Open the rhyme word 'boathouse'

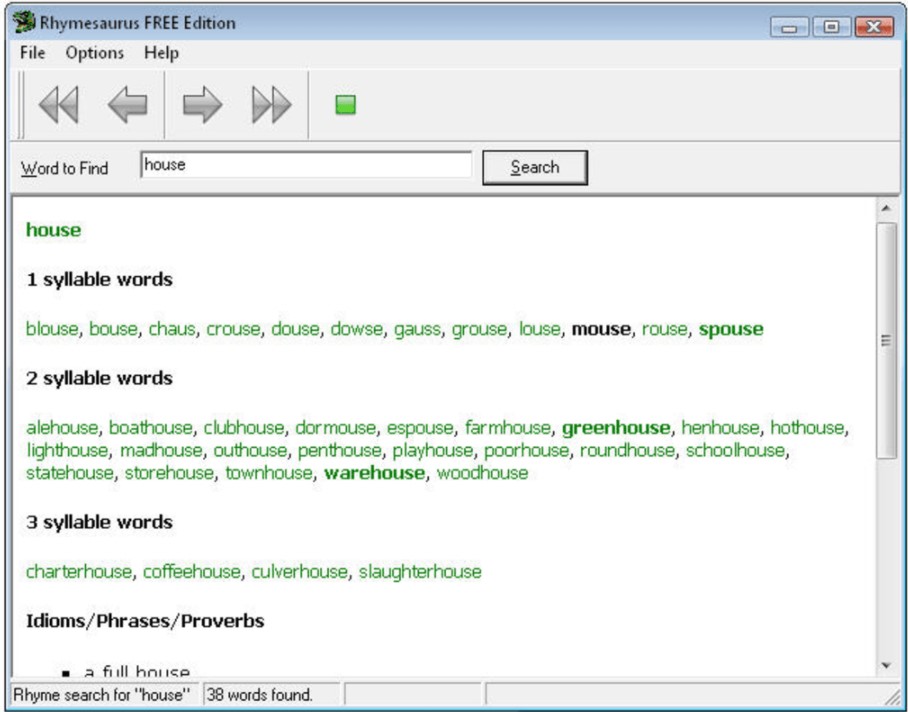pyautogui.click(x=151, y=428)
